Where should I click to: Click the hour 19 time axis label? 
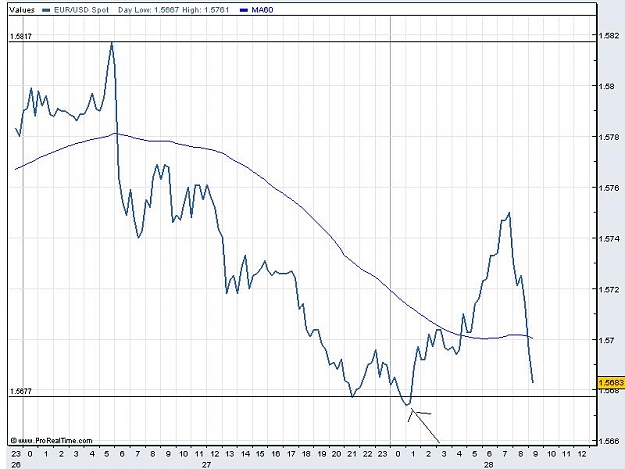pyautogui.click(x=321, y=454)
